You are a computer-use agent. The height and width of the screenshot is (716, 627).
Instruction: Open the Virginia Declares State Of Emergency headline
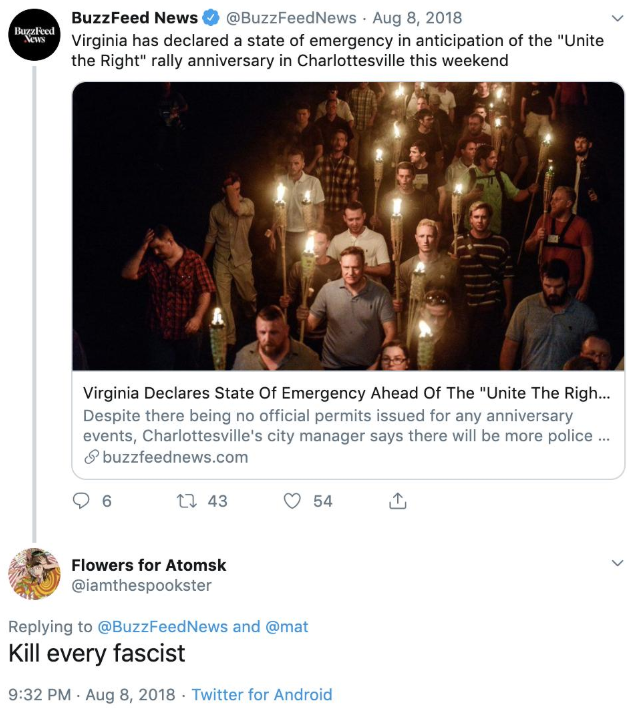coord(346,393)
